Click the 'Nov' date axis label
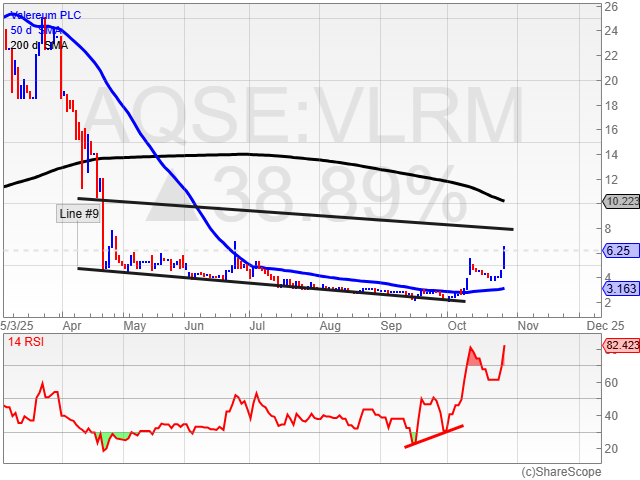This screenshot has height=480, width=640. 528,326
